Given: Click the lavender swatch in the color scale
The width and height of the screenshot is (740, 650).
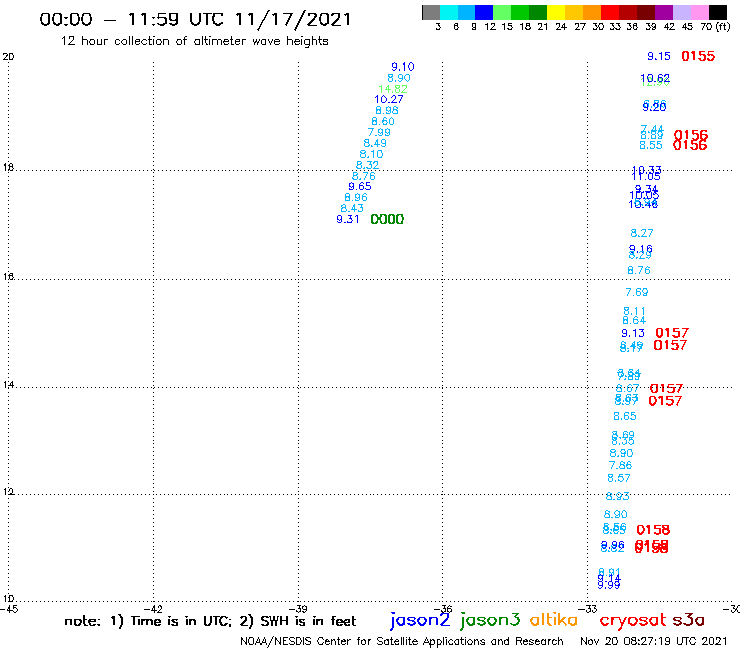Looking at the screenshot, I should click(x=682, y=12).
